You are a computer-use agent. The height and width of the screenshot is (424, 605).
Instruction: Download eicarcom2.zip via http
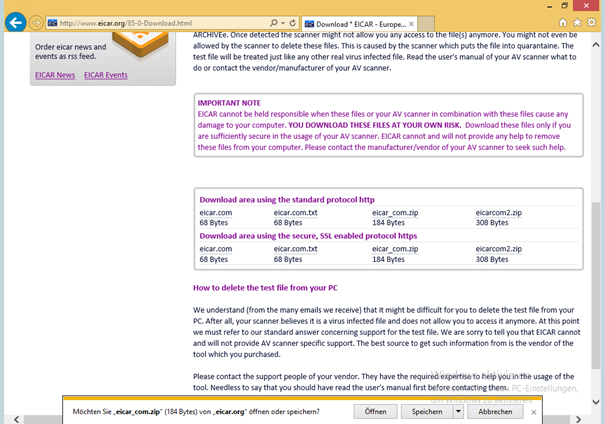[499, 213]
